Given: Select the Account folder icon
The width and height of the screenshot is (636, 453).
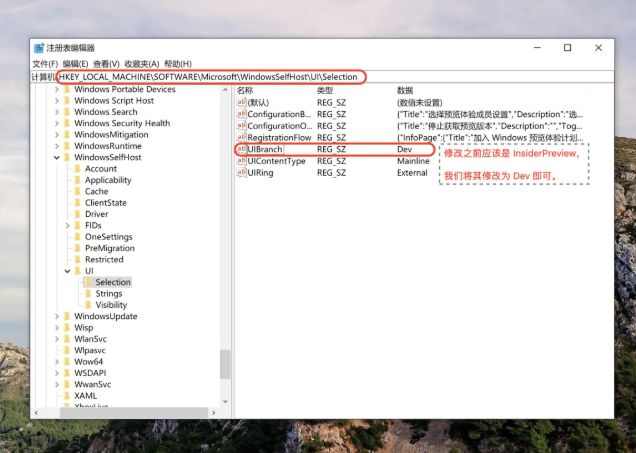Looking at the screenshot, I should pyautogui.click(x=78, y=169).
